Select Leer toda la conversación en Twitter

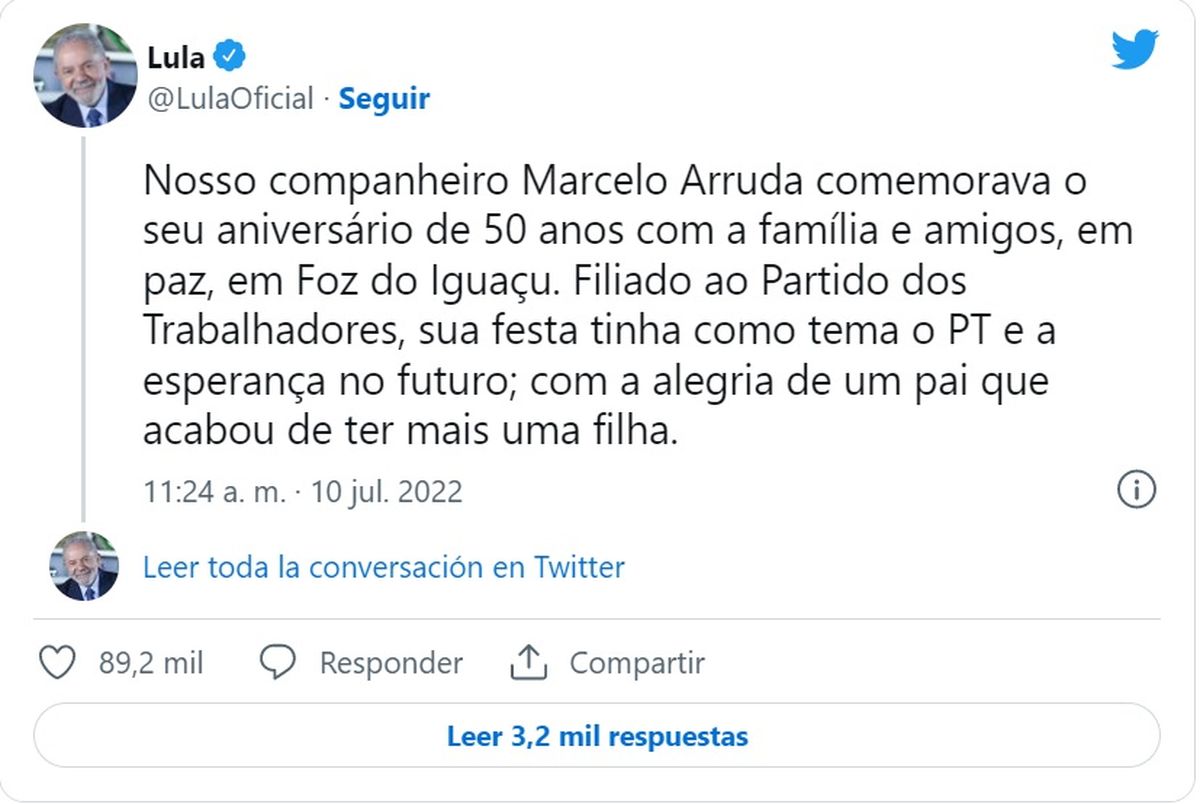(x=383, y=567)
